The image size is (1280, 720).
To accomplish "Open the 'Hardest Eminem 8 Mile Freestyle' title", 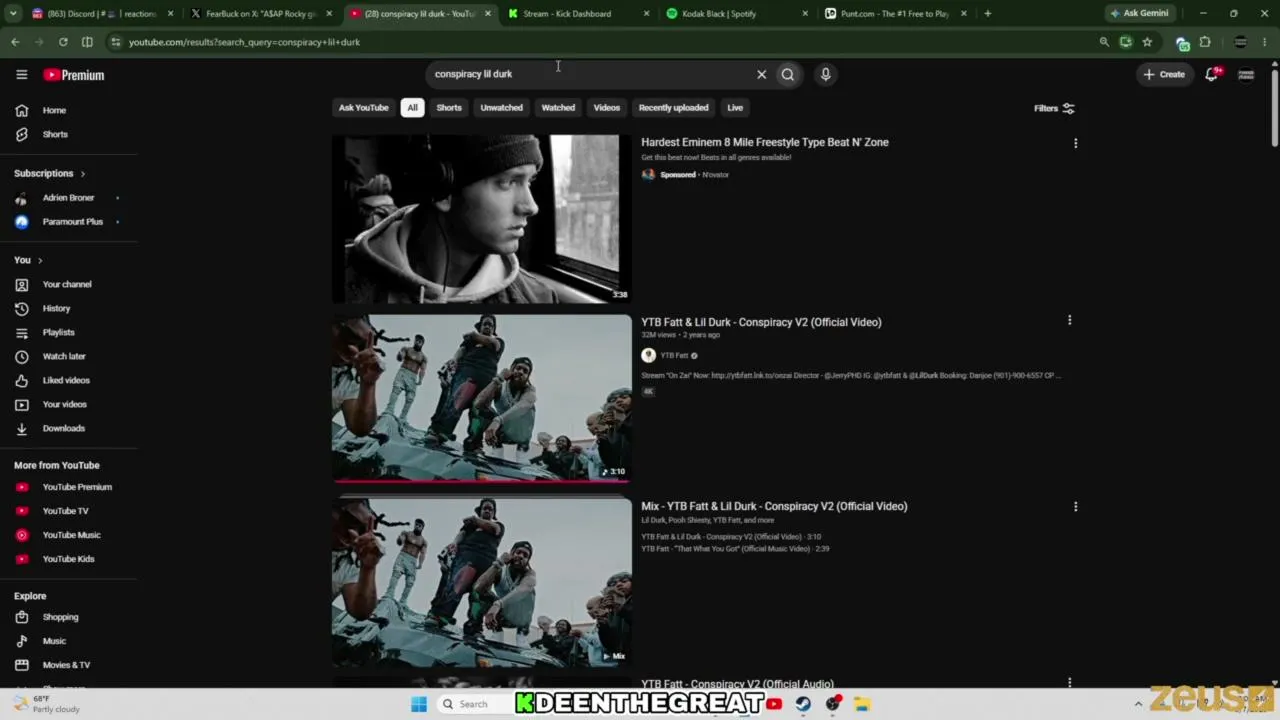I will 765,142.
